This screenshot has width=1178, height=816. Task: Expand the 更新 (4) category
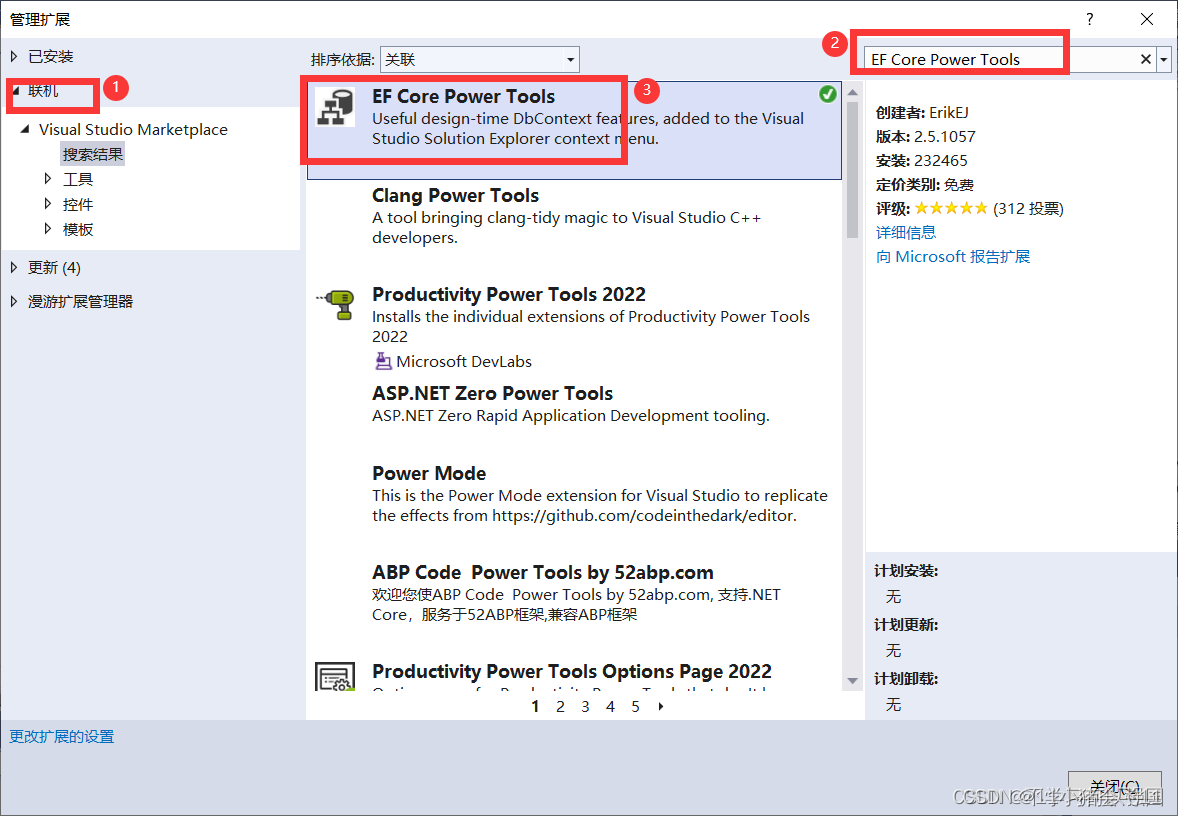point(14,267)
